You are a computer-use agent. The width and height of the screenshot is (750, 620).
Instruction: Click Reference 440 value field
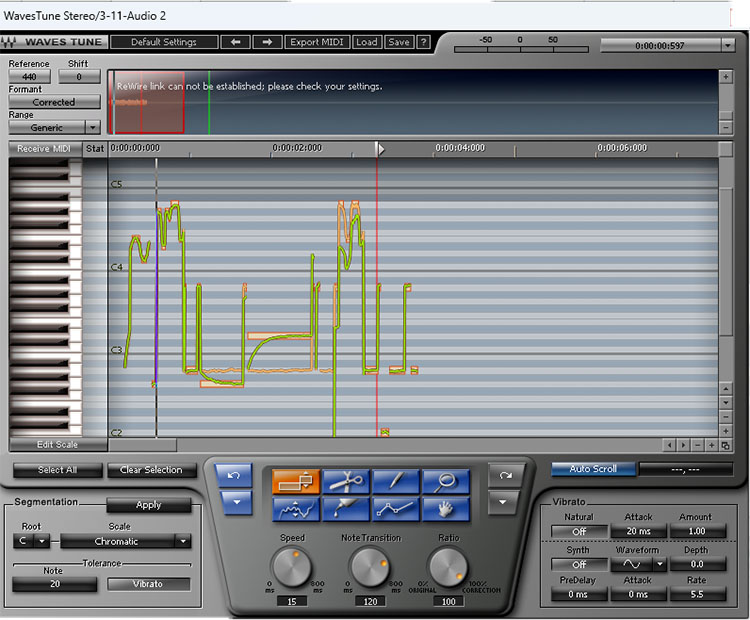point(29,77)
